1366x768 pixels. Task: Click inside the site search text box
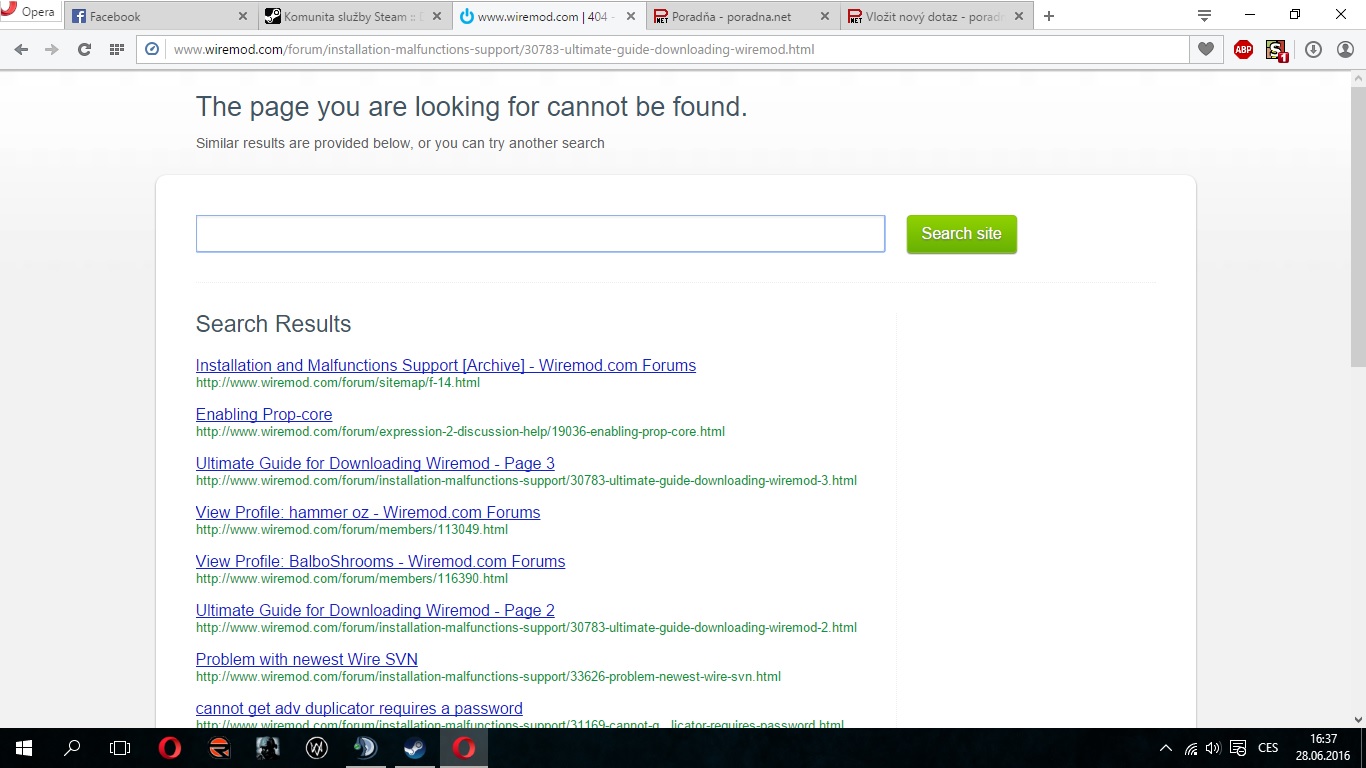pos(540,234)
